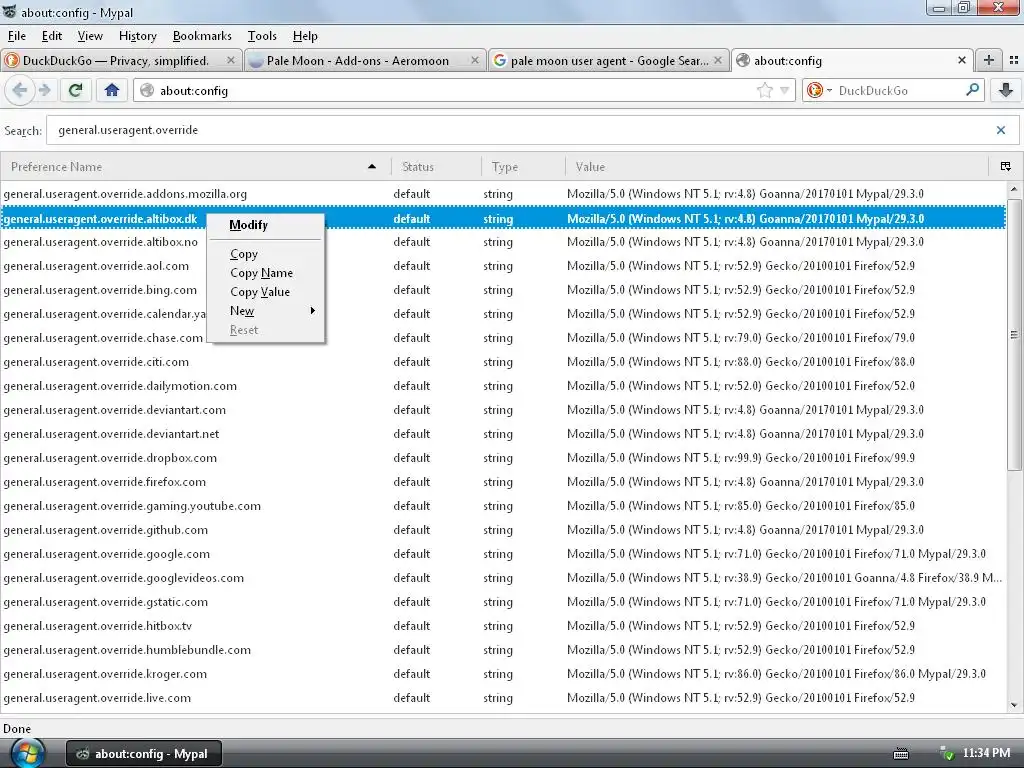Select general.useragent.override.dropbox.com preference

click(503, 458)
